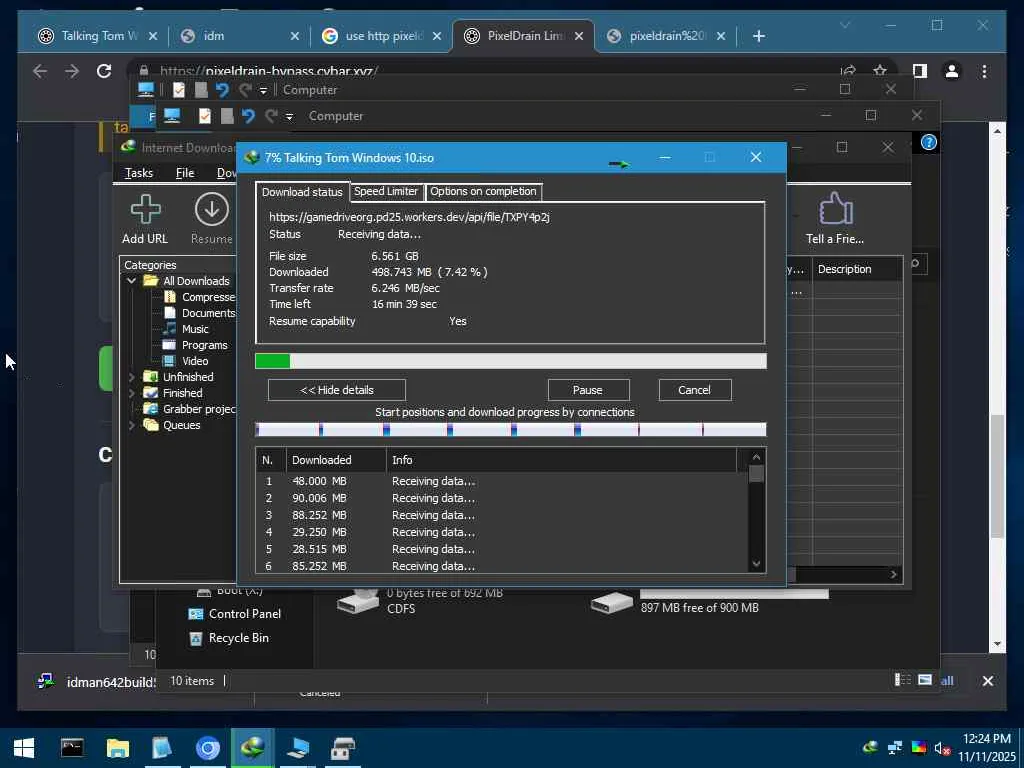Click the Tell a Friend thumbs-up icon
Screen dimensions: 1024x768
(x=834, y=210)
